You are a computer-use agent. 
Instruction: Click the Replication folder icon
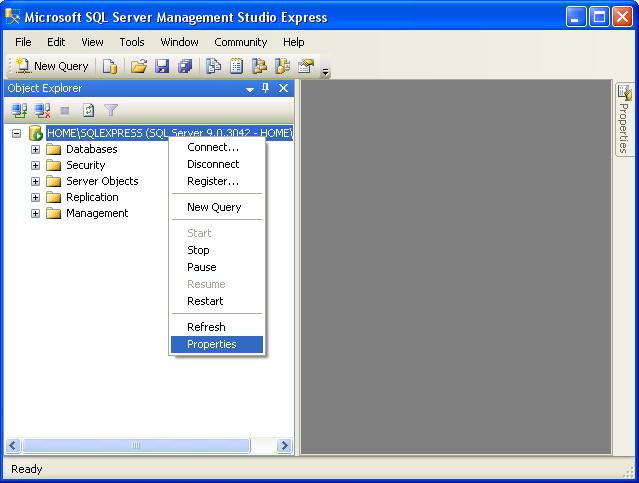coord(53,197)
